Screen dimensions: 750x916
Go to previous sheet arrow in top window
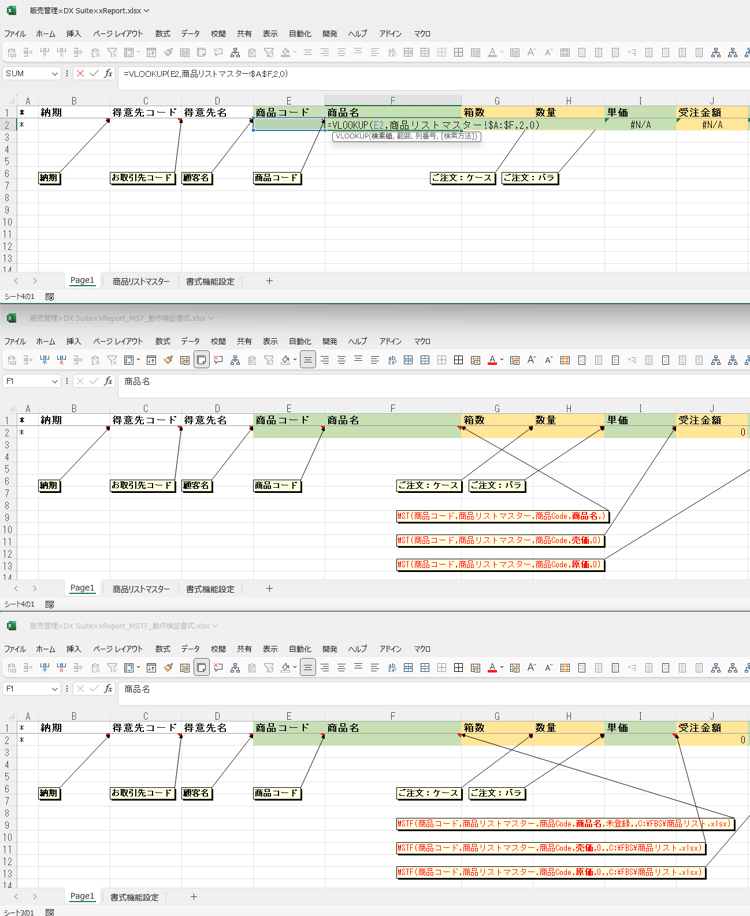(x=16, y=281)
